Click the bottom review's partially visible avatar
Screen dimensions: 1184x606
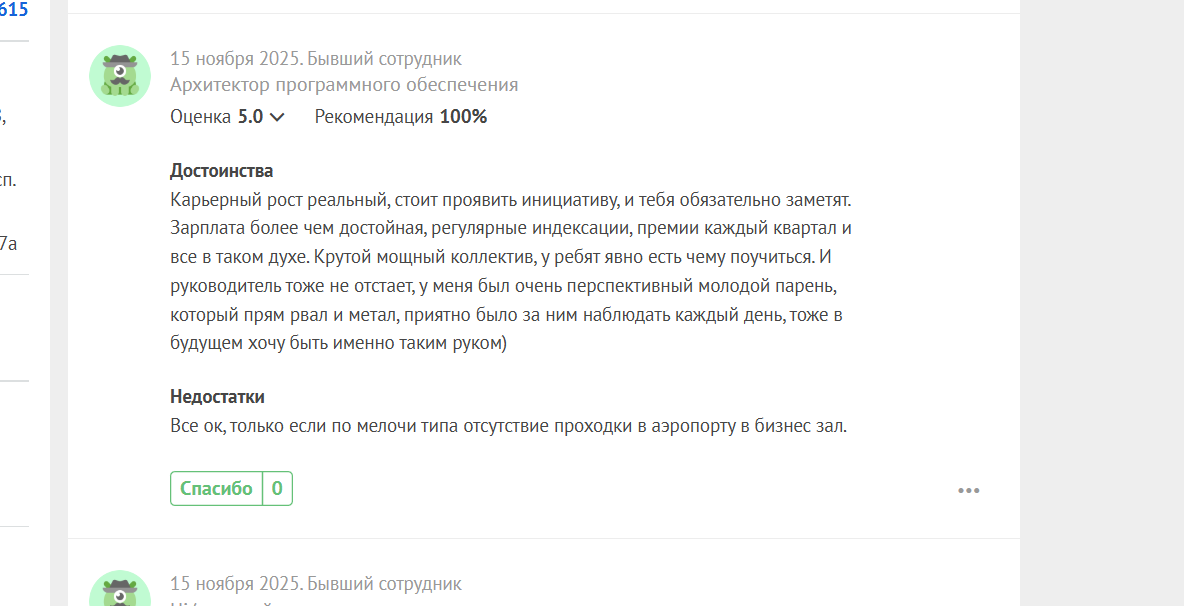(x=120, y=590)
